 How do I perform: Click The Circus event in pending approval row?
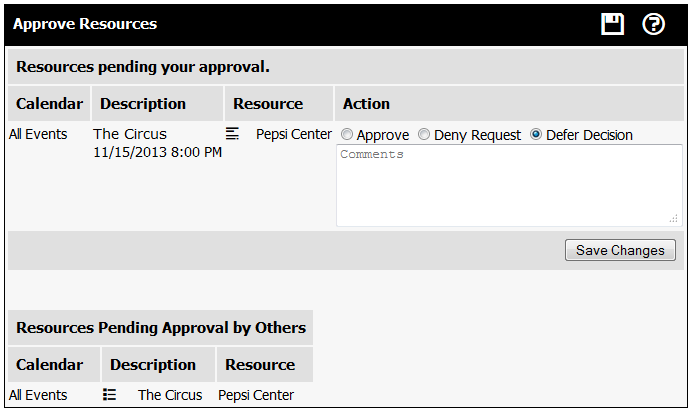tap(130, 134)
